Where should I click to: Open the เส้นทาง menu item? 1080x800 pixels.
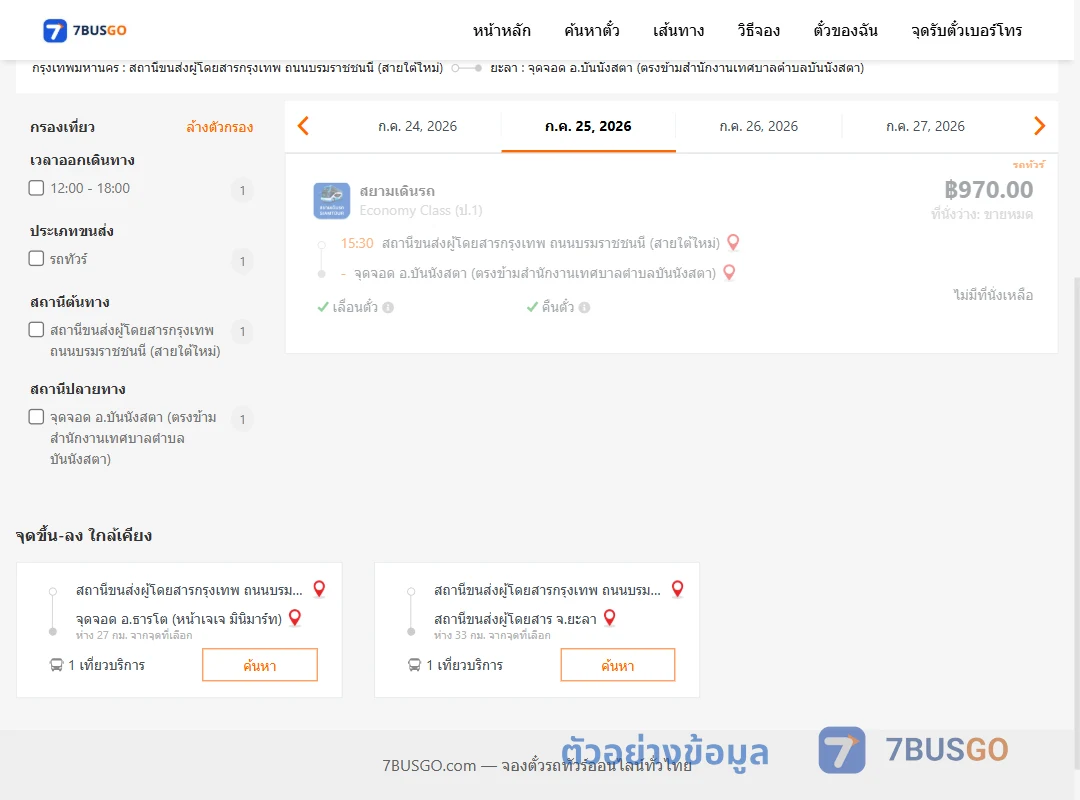click(678, 30)
